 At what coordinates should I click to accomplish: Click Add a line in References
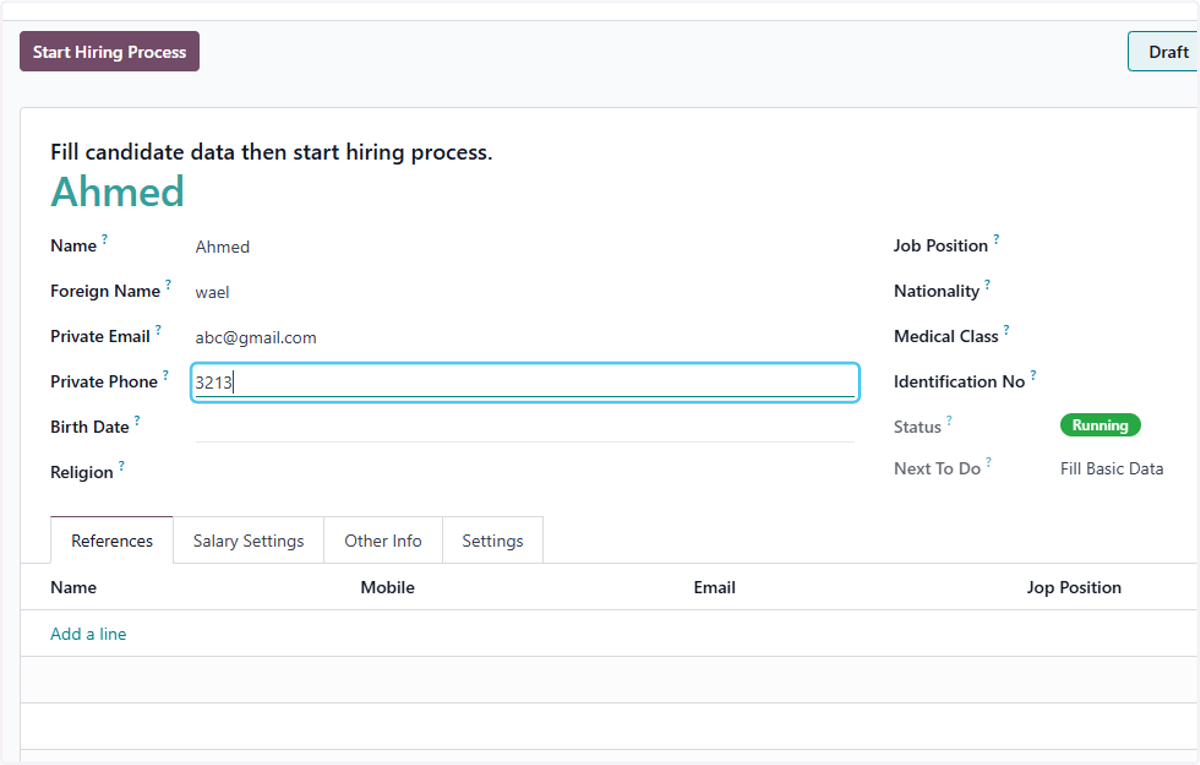(x=88, y=634)
